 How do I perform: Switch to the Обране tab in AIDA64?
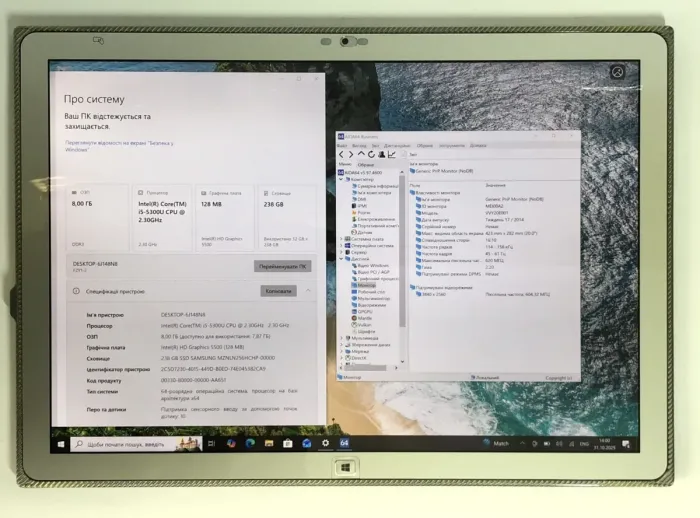tap(366, 165)
